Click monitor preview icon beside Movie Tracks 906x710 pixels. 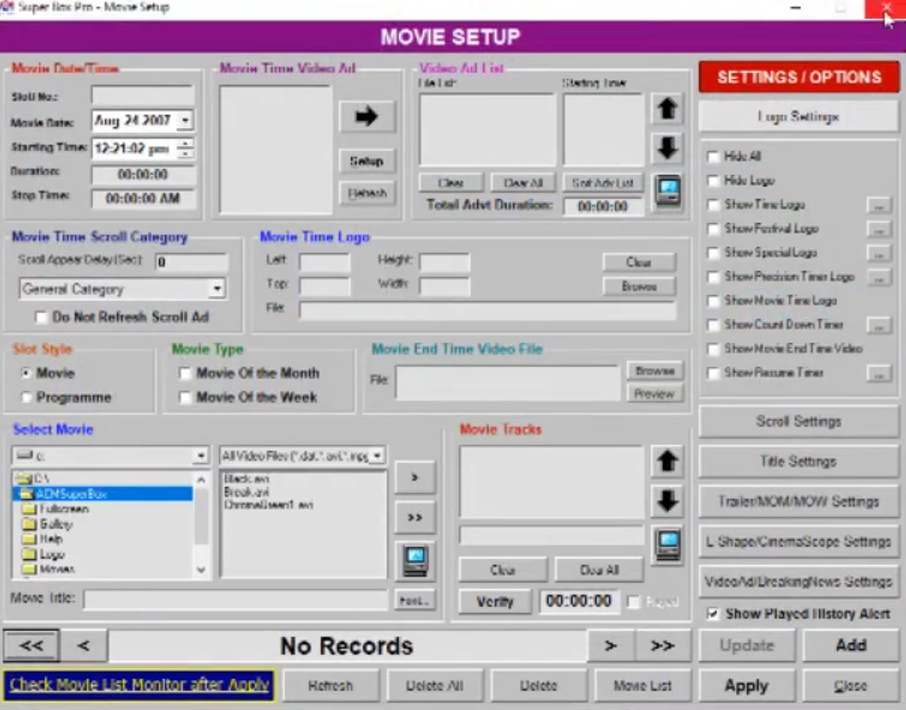click(667, 544)
